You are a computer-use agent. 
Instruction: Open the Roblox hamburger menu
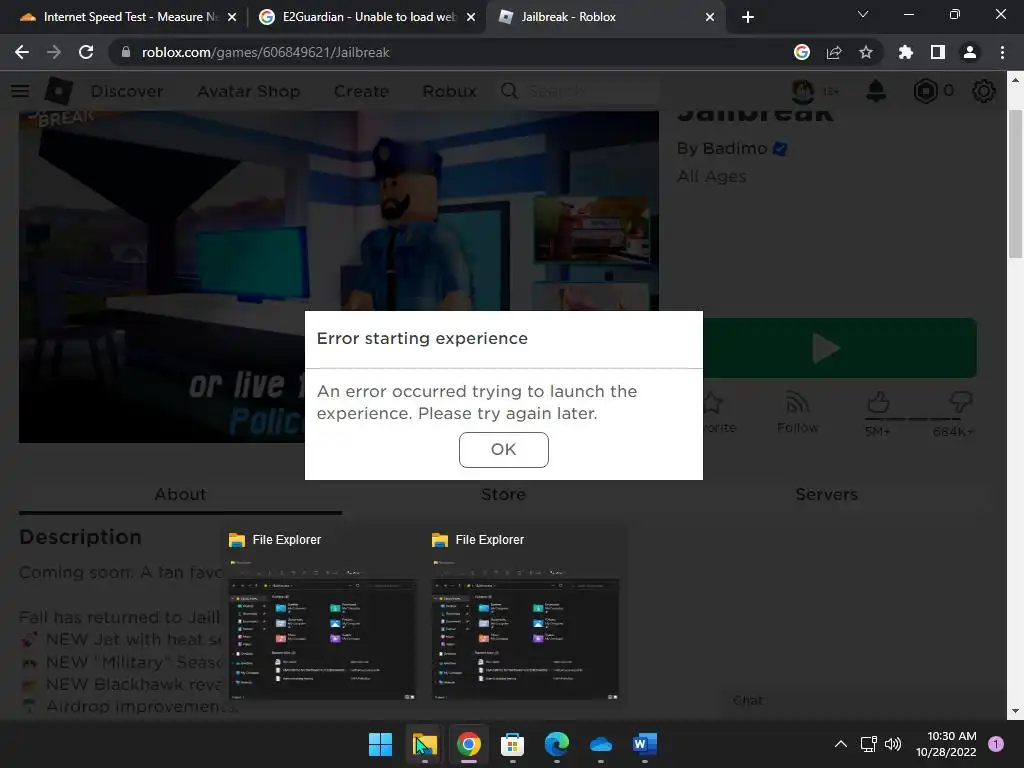coord(20,91)
